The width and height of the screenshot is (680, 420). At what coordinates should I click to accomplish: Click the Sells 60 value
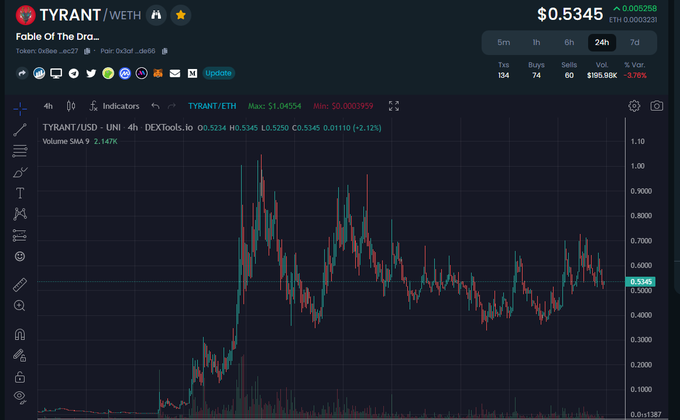point(569,75)
